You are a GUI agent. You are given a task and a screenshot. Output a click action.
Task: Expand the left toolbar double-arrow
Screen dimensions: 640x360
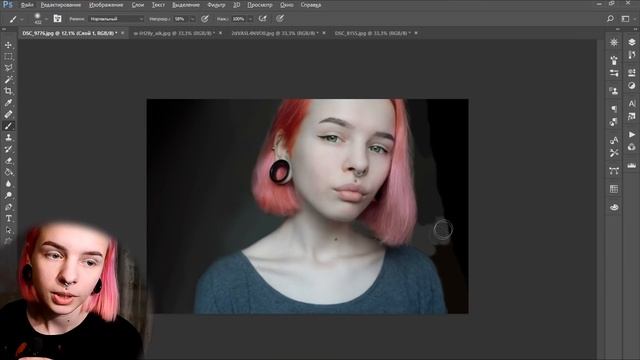click(4, 29)
